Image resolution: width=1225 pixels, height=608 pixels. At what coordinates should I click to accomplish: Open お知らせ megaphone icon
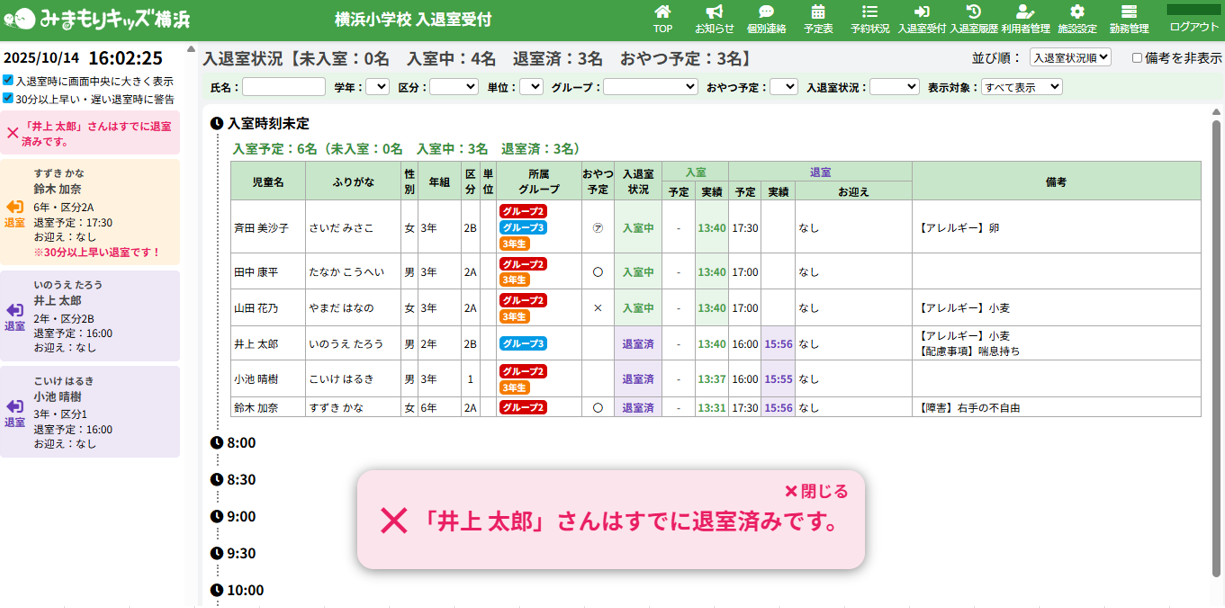[x=714, y=12]
